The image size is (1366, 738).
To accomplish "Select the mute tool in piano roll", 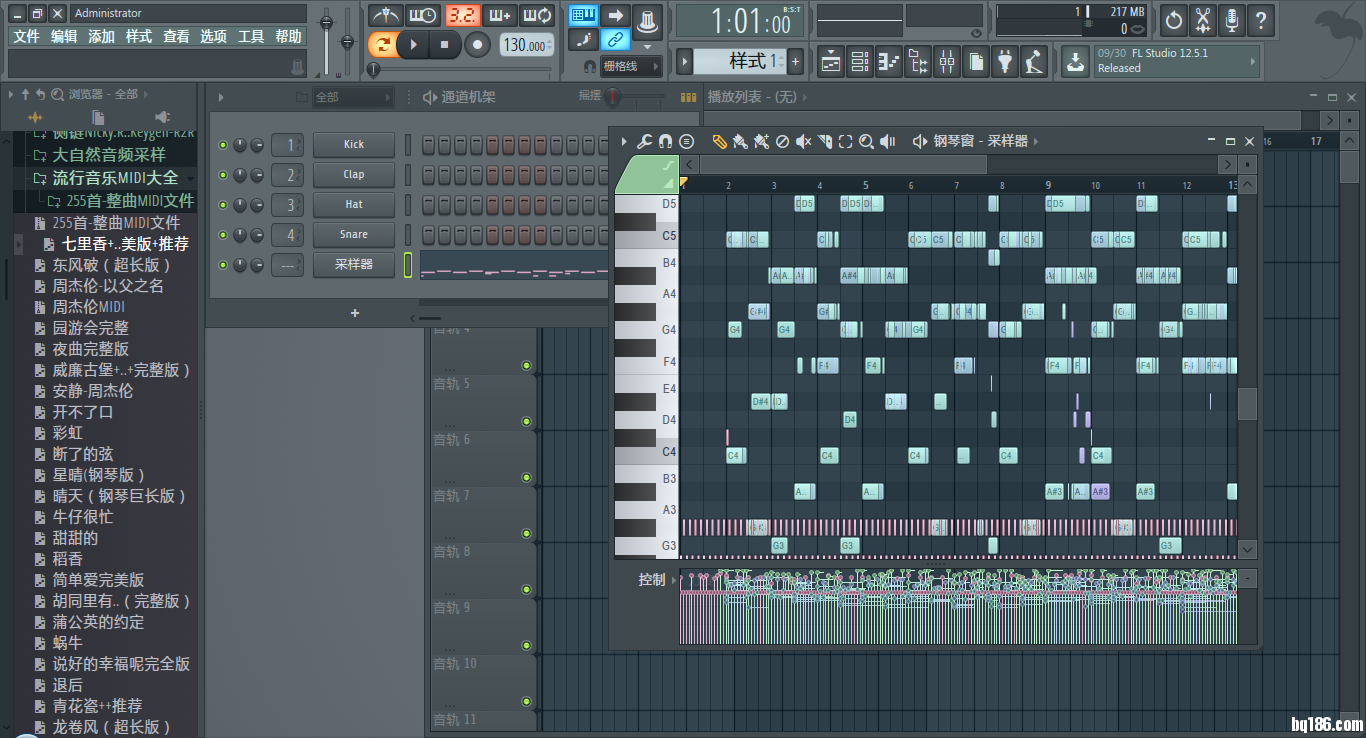I will pyautogui.click(x=803, y=142).
